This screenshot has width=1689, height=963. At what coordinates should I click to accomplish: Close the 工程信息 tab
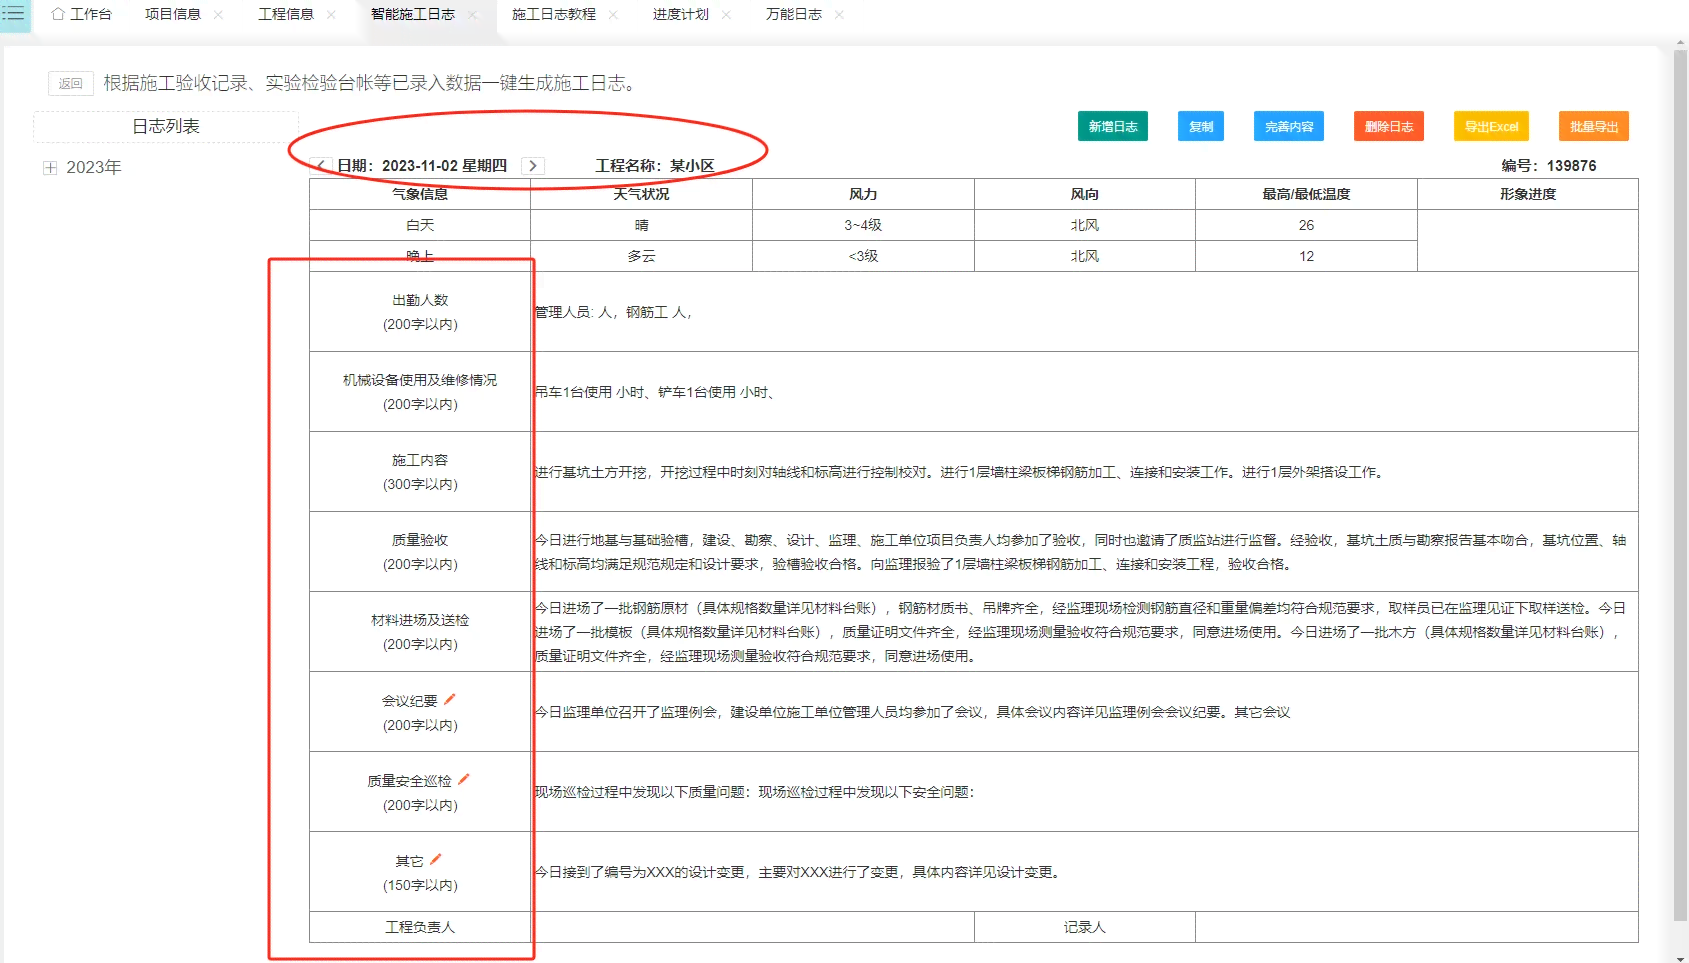pos(331,15)
